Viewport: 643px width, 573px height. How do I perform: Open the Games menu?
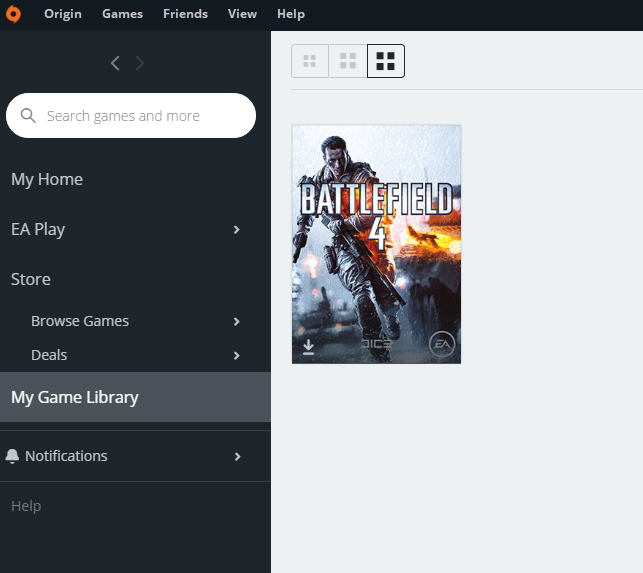(x=122, y=14)
